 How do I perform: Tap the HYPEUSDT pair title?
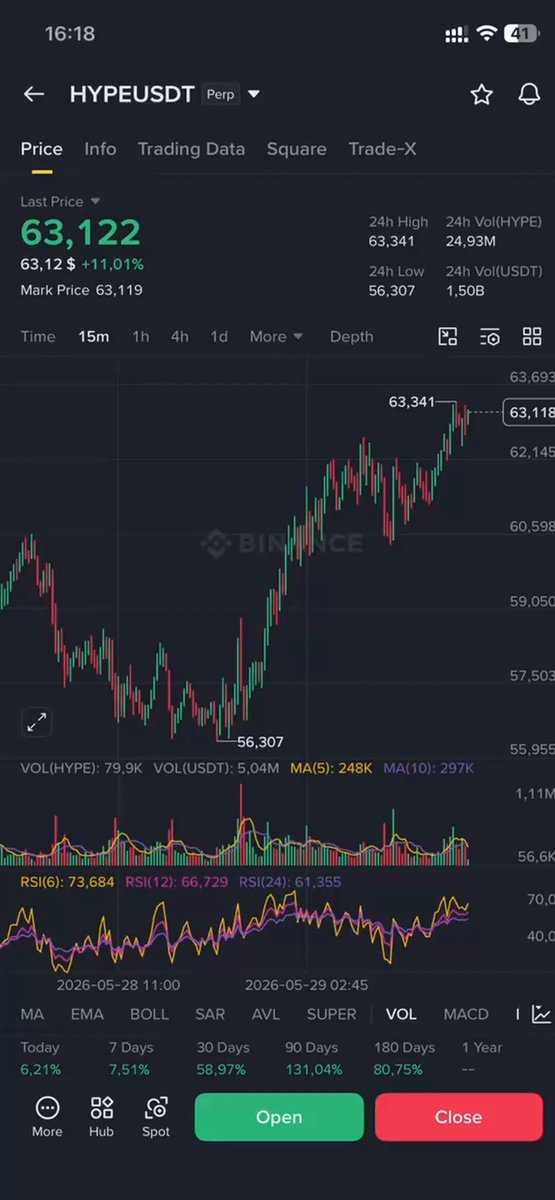133,94
